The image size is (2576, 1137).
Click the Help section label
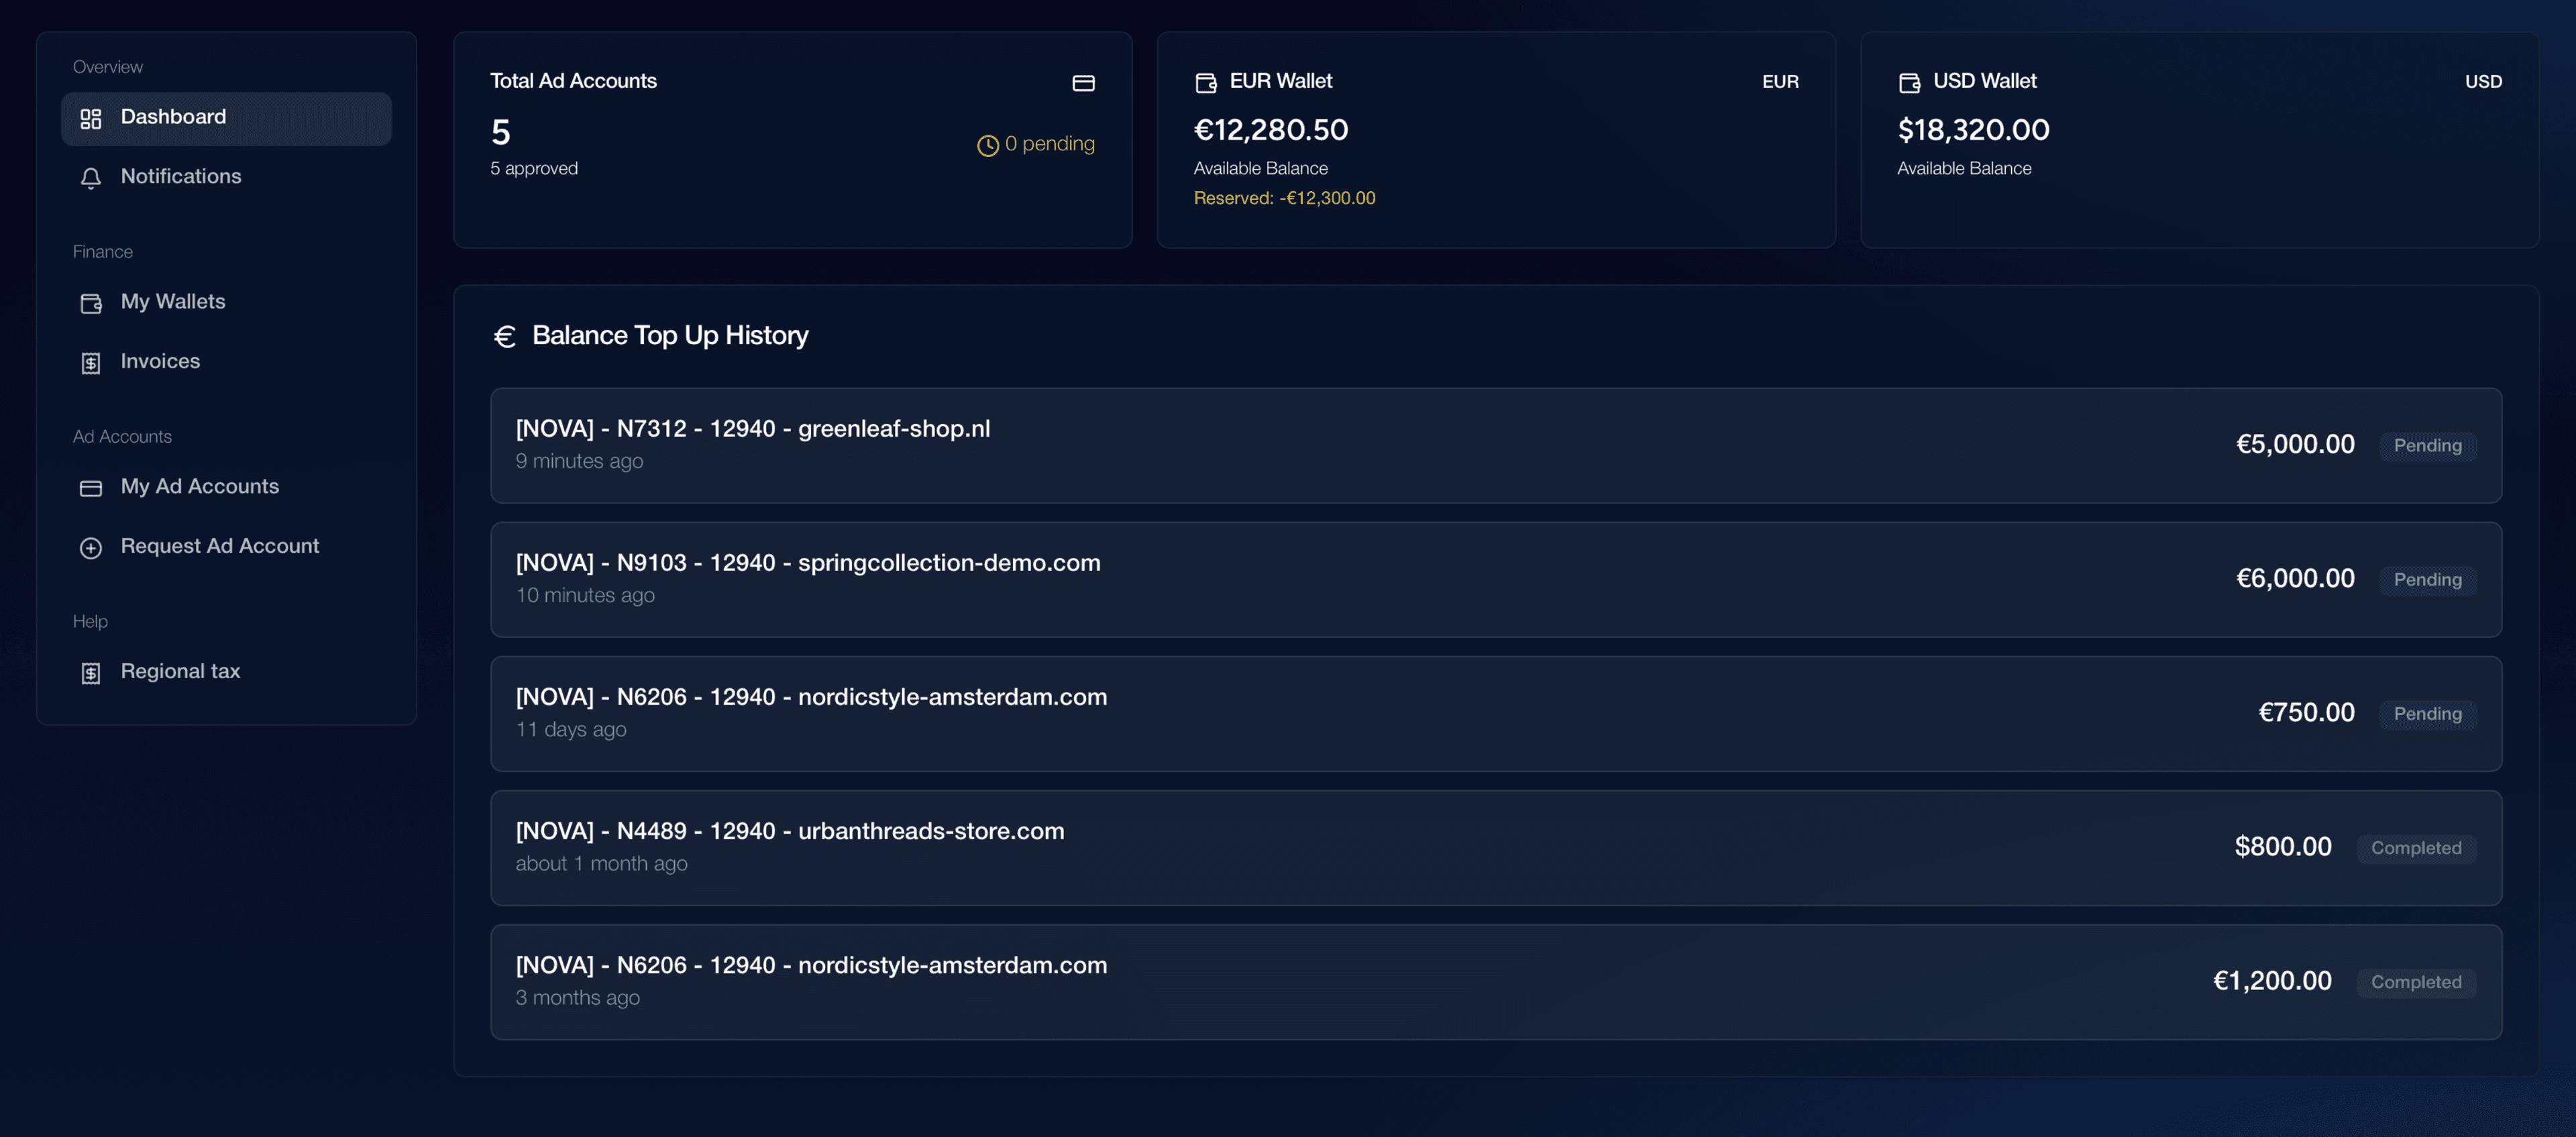[90, 622]
